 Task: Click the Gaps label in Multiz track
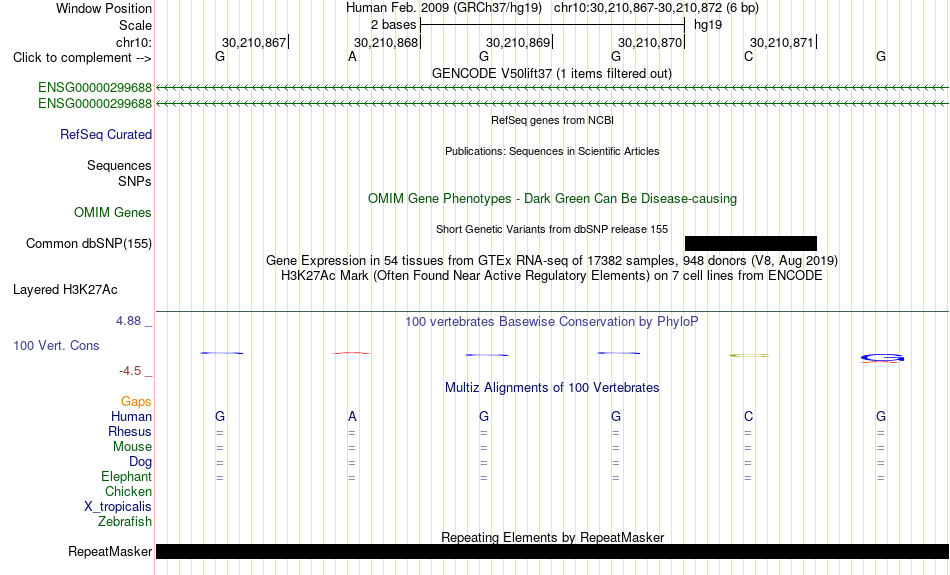tap(136, 402)
